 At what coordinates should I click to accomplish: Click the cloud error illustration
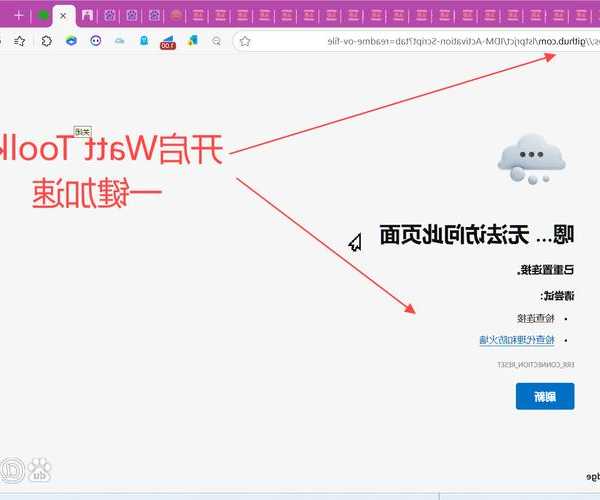pyautogui.click(x=533, y=158)
